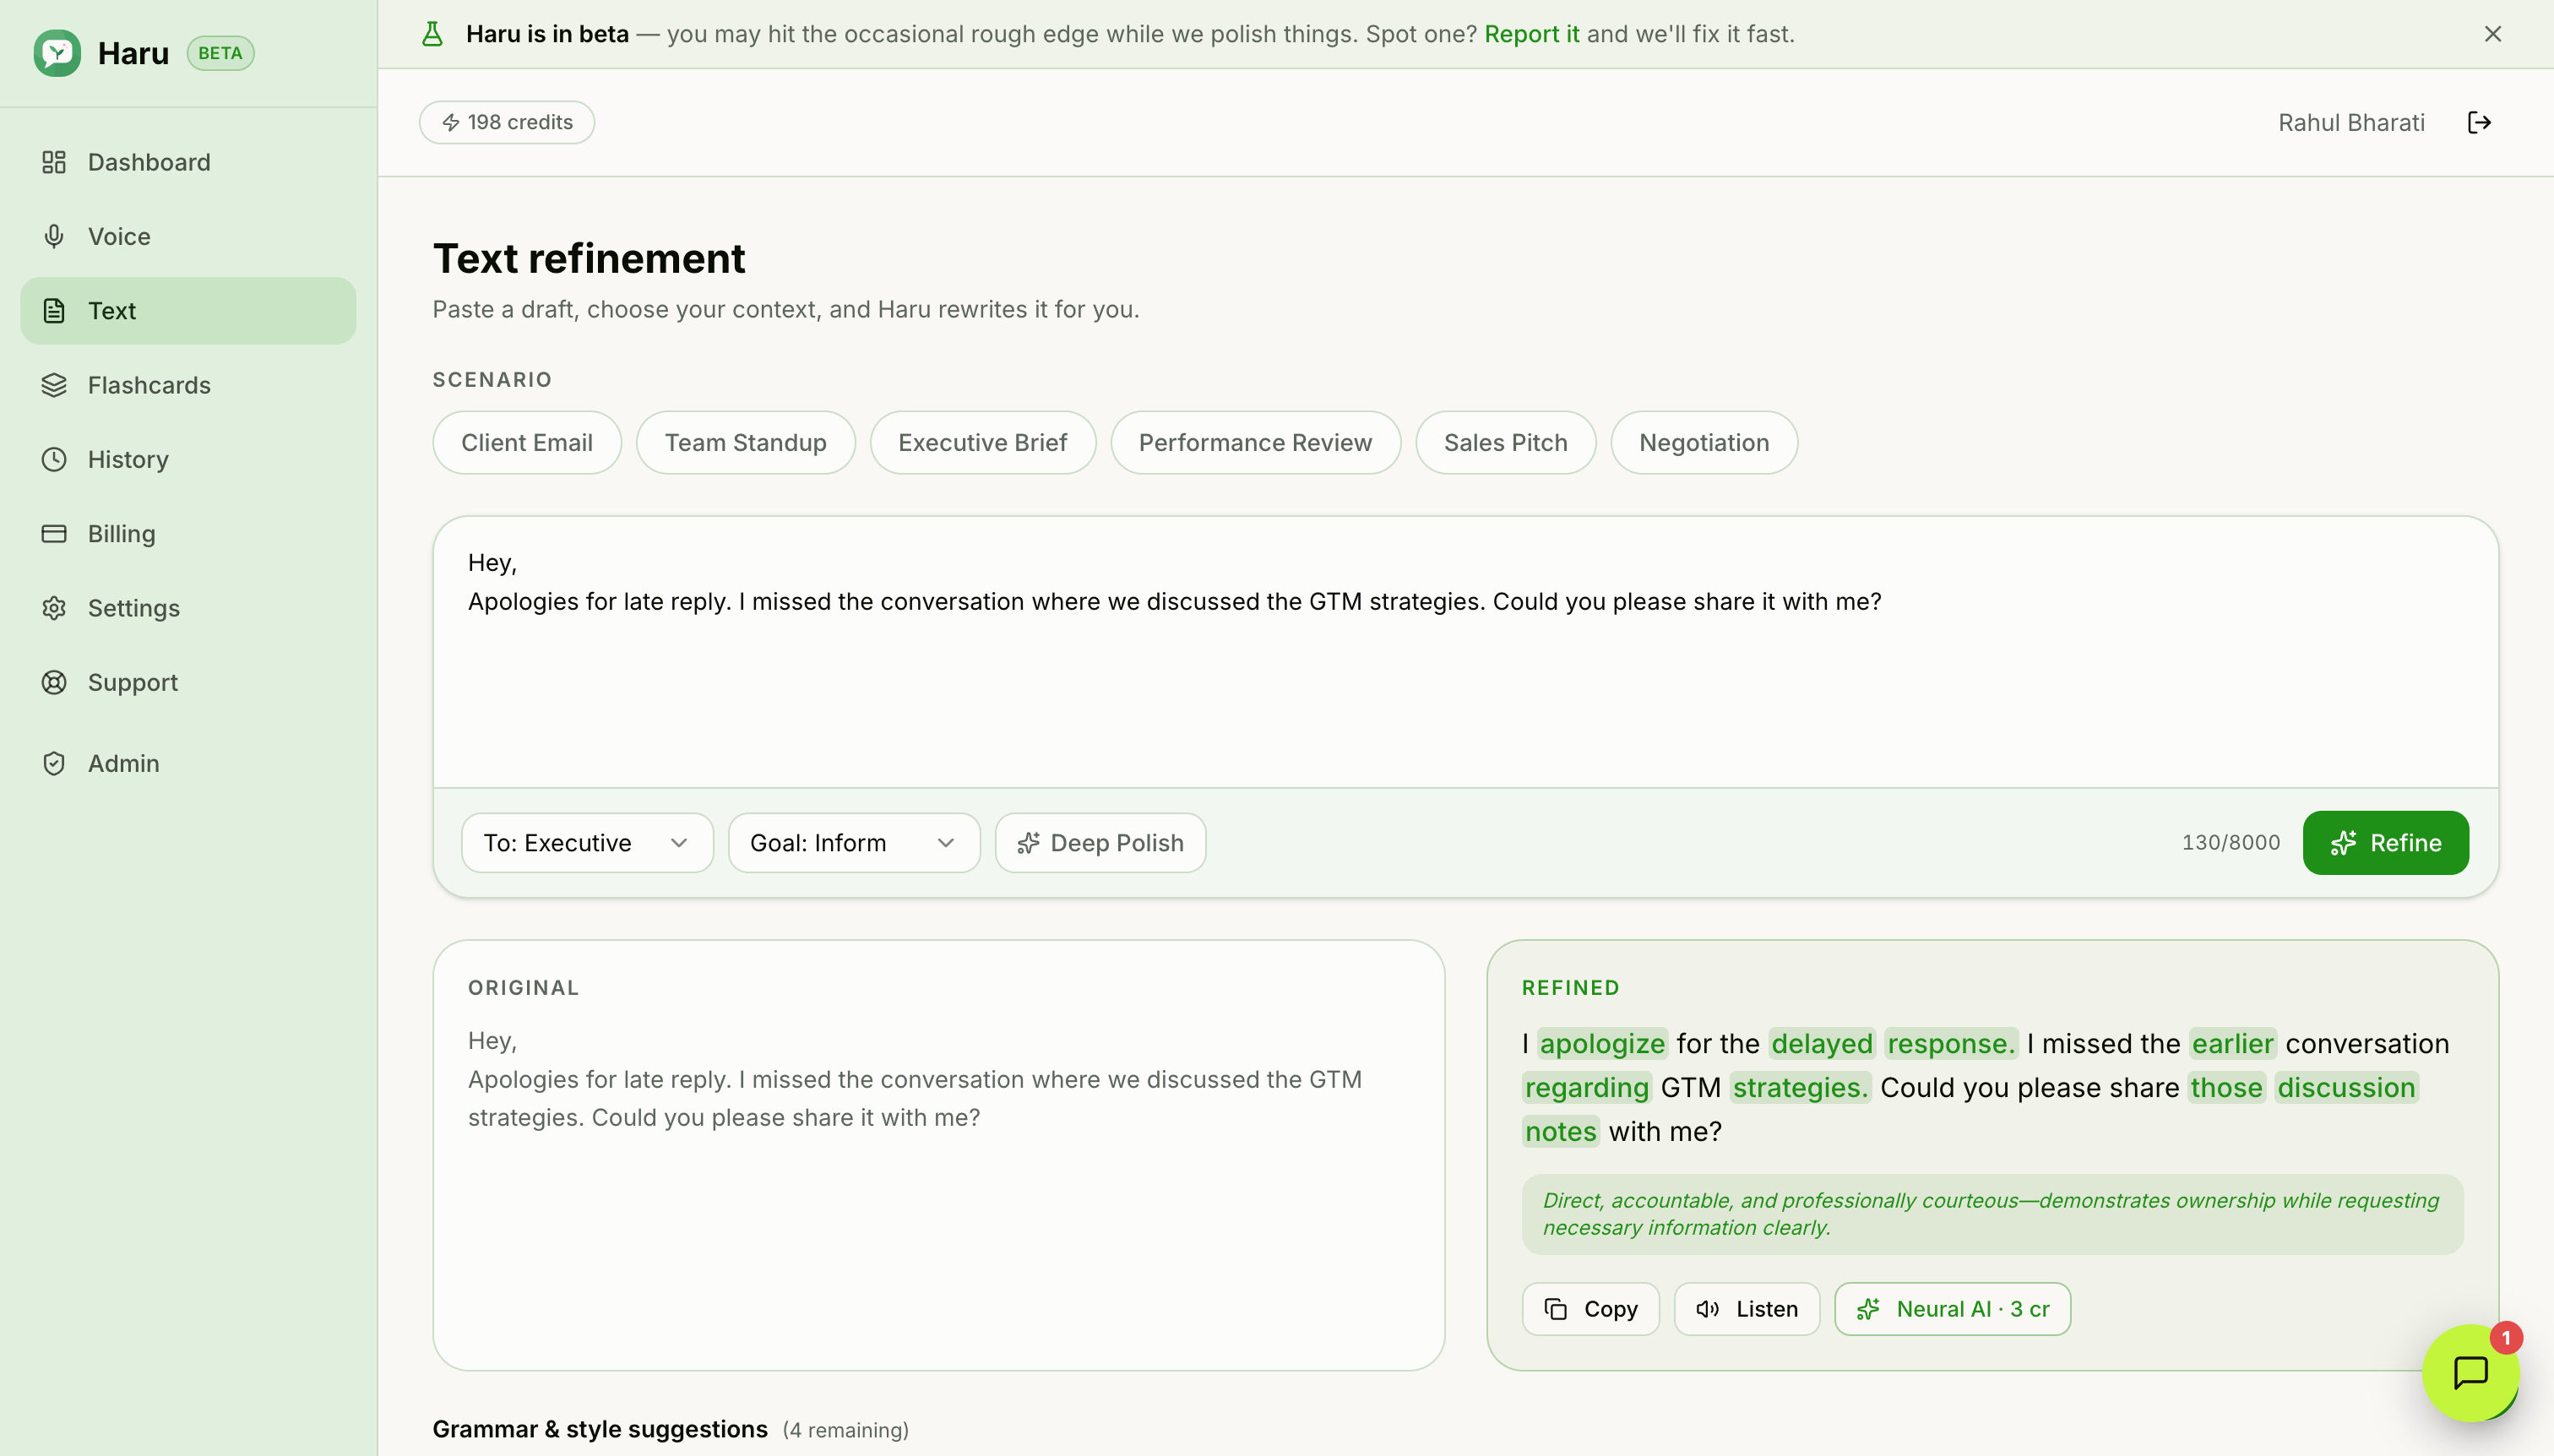Choose the Executive Brief scenario
This screenshot has height=1456, width=2554.
tap(983, 442)
